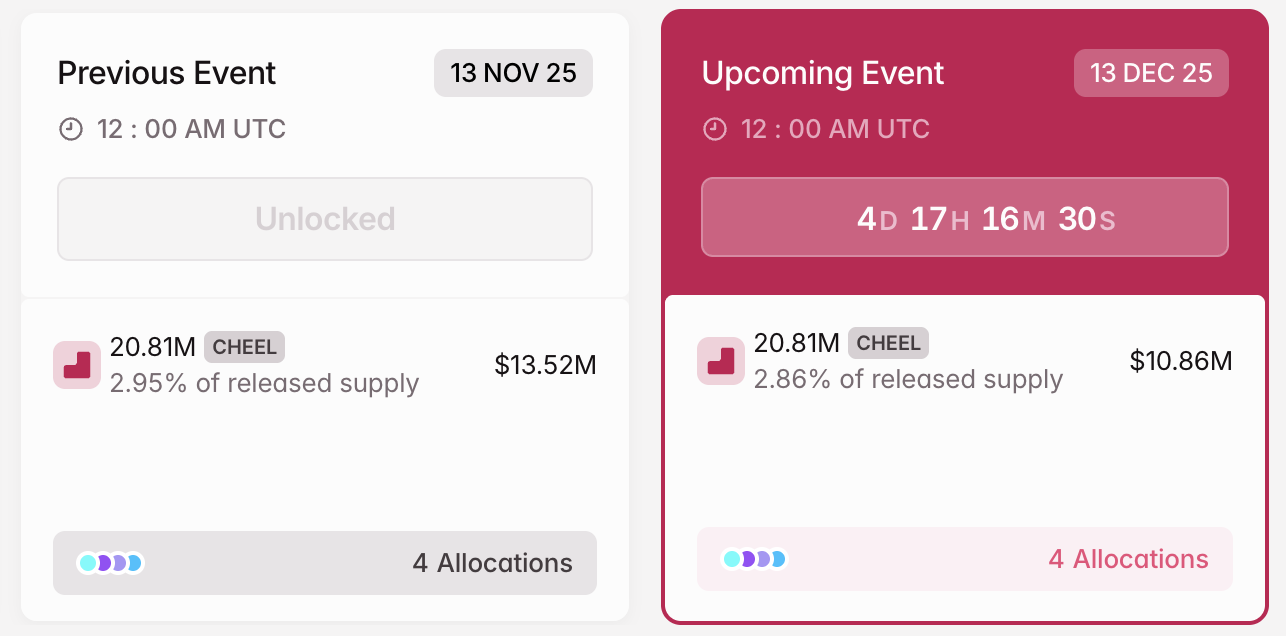
Task: Click the CHEEL token logo on Upcoming Event card
Action: [721, 360]
